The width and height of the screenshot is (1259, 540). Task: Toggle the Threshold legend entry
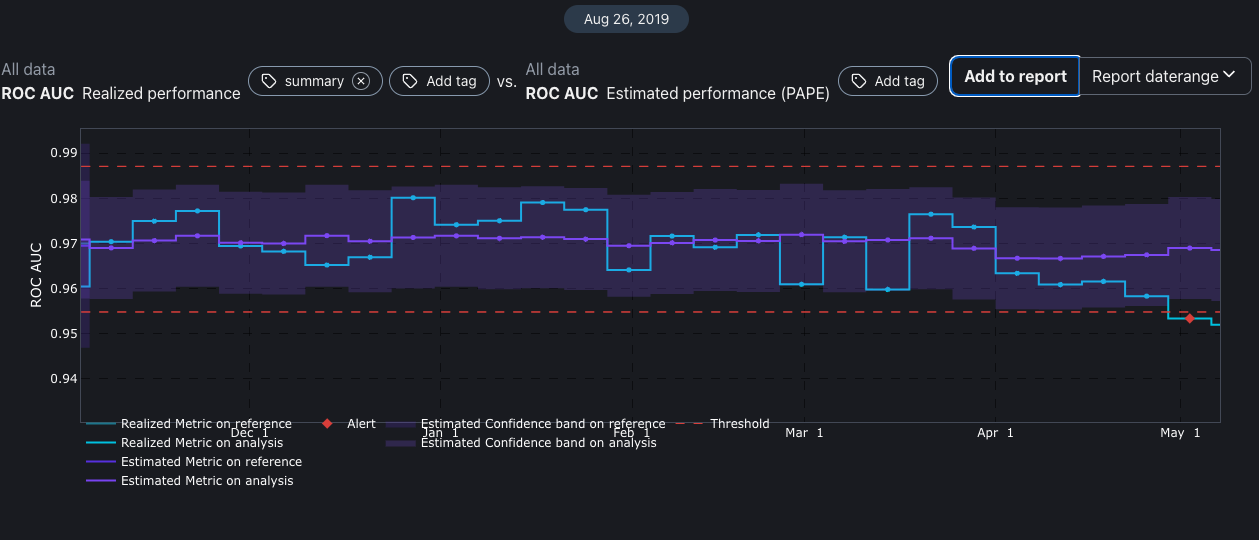[x=739, y=424]
